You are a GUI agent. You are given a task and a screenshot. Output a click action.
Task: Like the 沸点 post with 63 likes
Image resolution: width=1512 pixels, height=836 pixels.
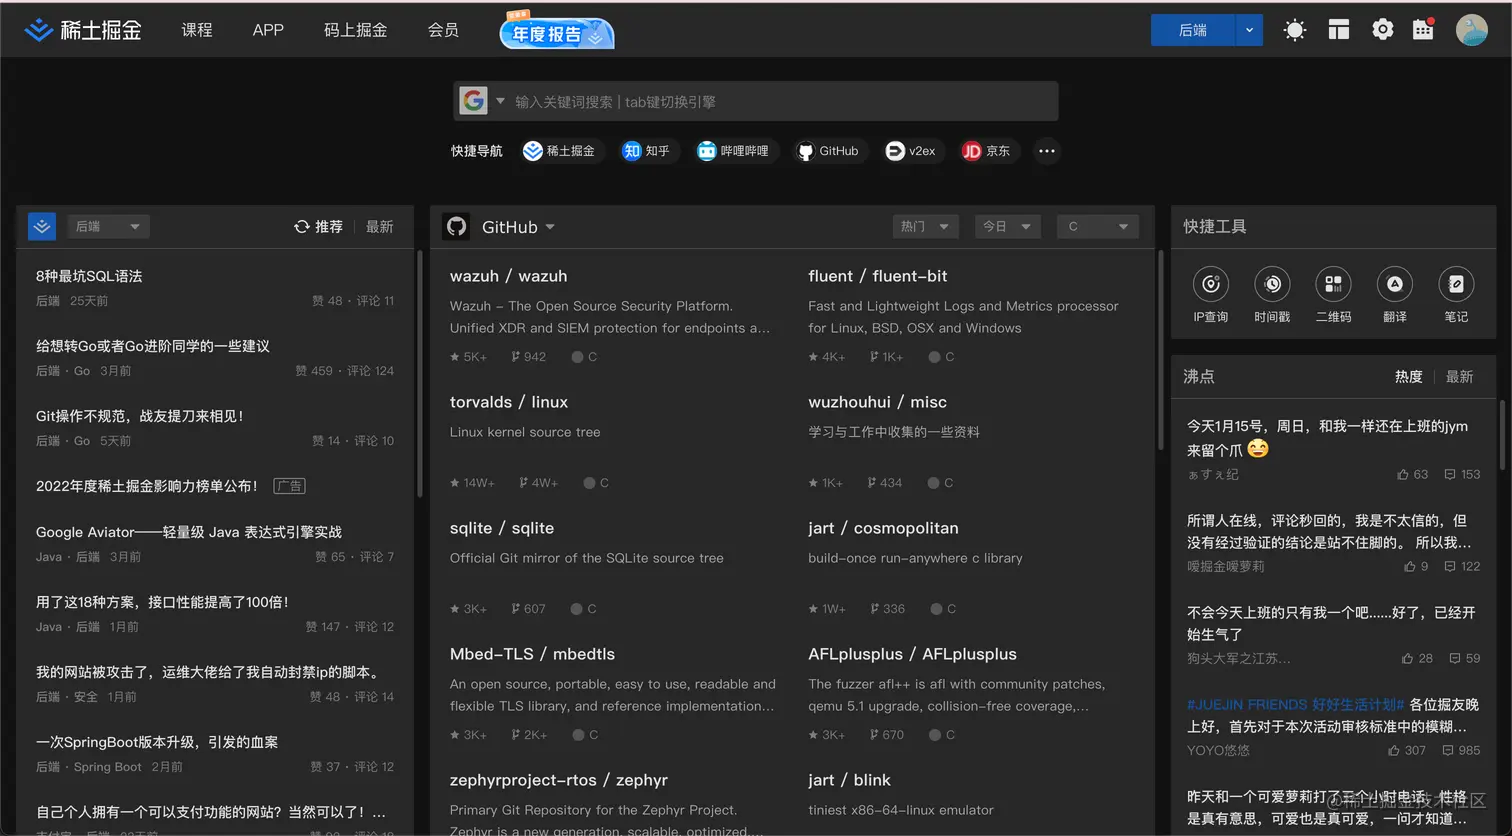pos(1412,474)
